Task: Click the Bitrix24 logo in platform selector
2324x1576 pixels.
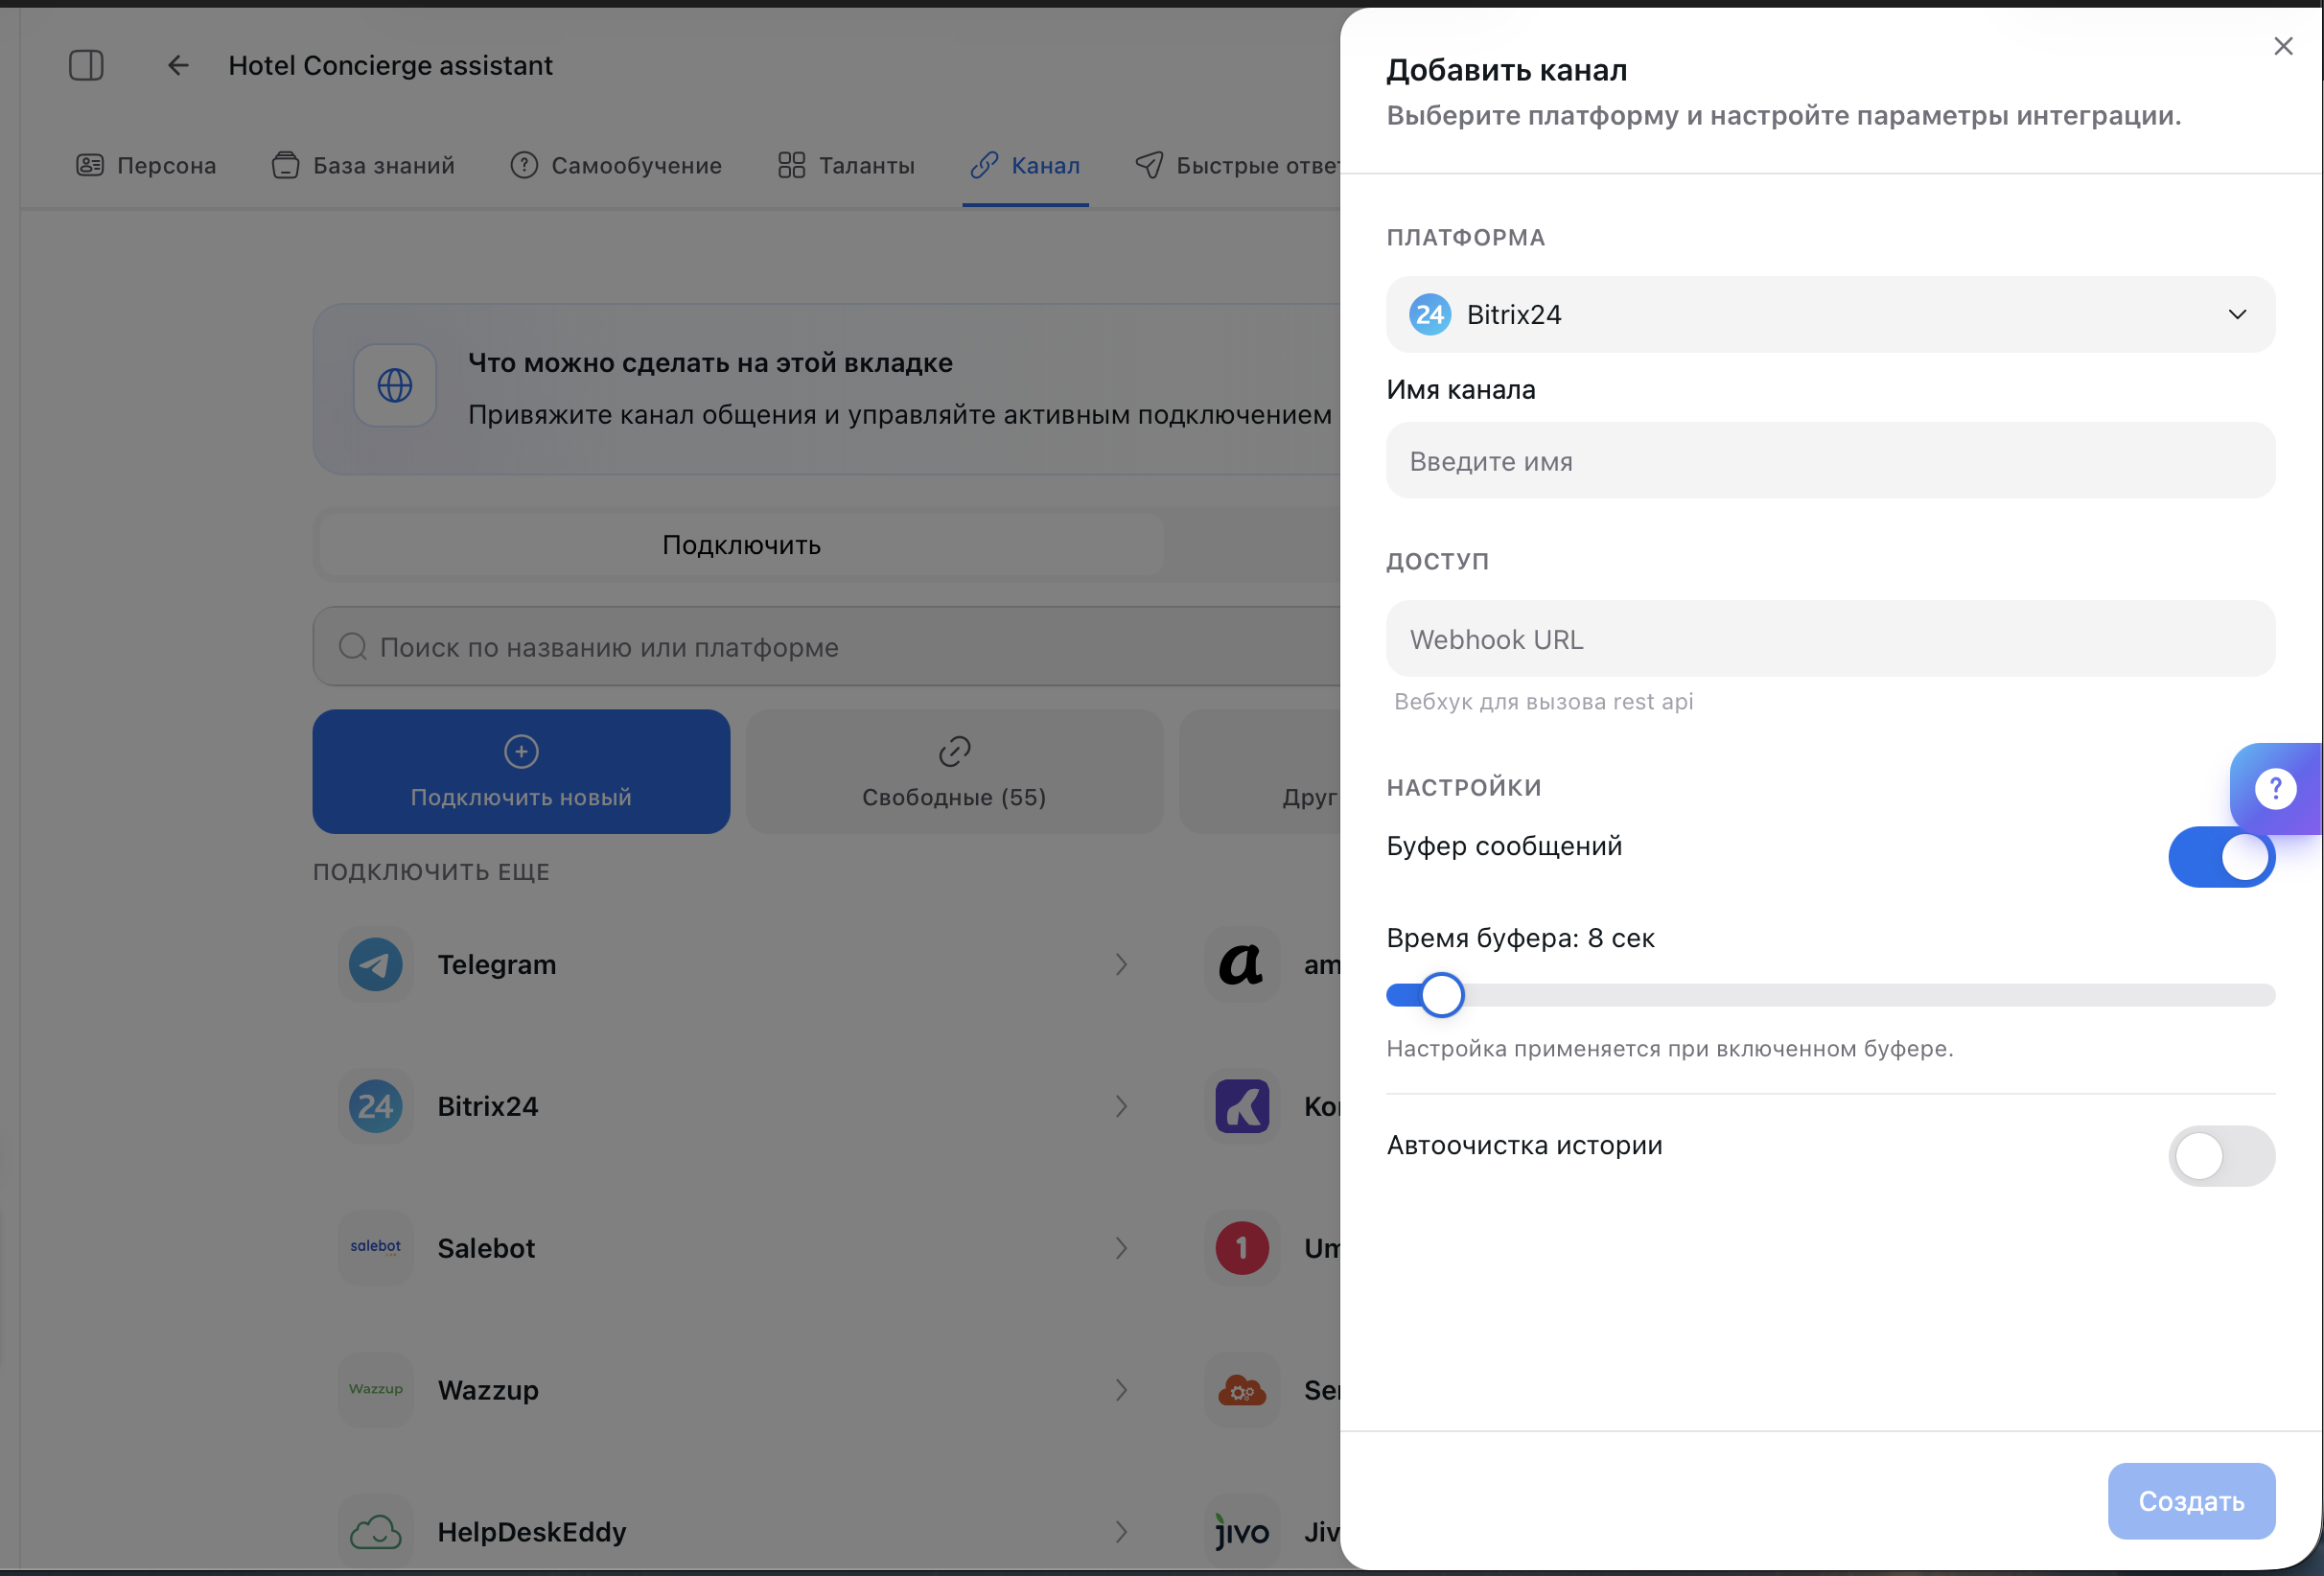Action: point(1430,315)
